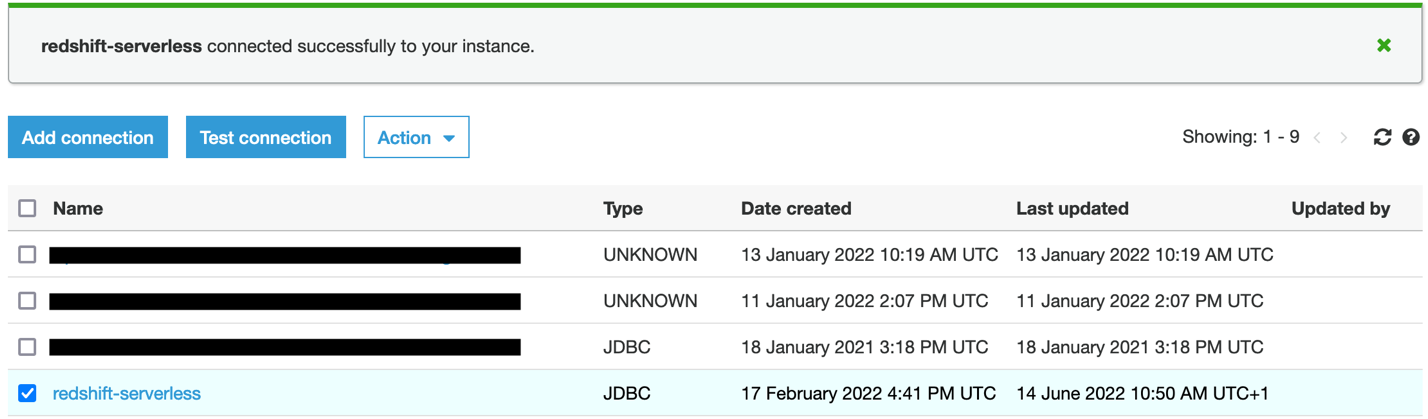This screenshot has width=1428, height=419.
Task: Open the redshift-serverless connection link
Action: coord(127,394)
